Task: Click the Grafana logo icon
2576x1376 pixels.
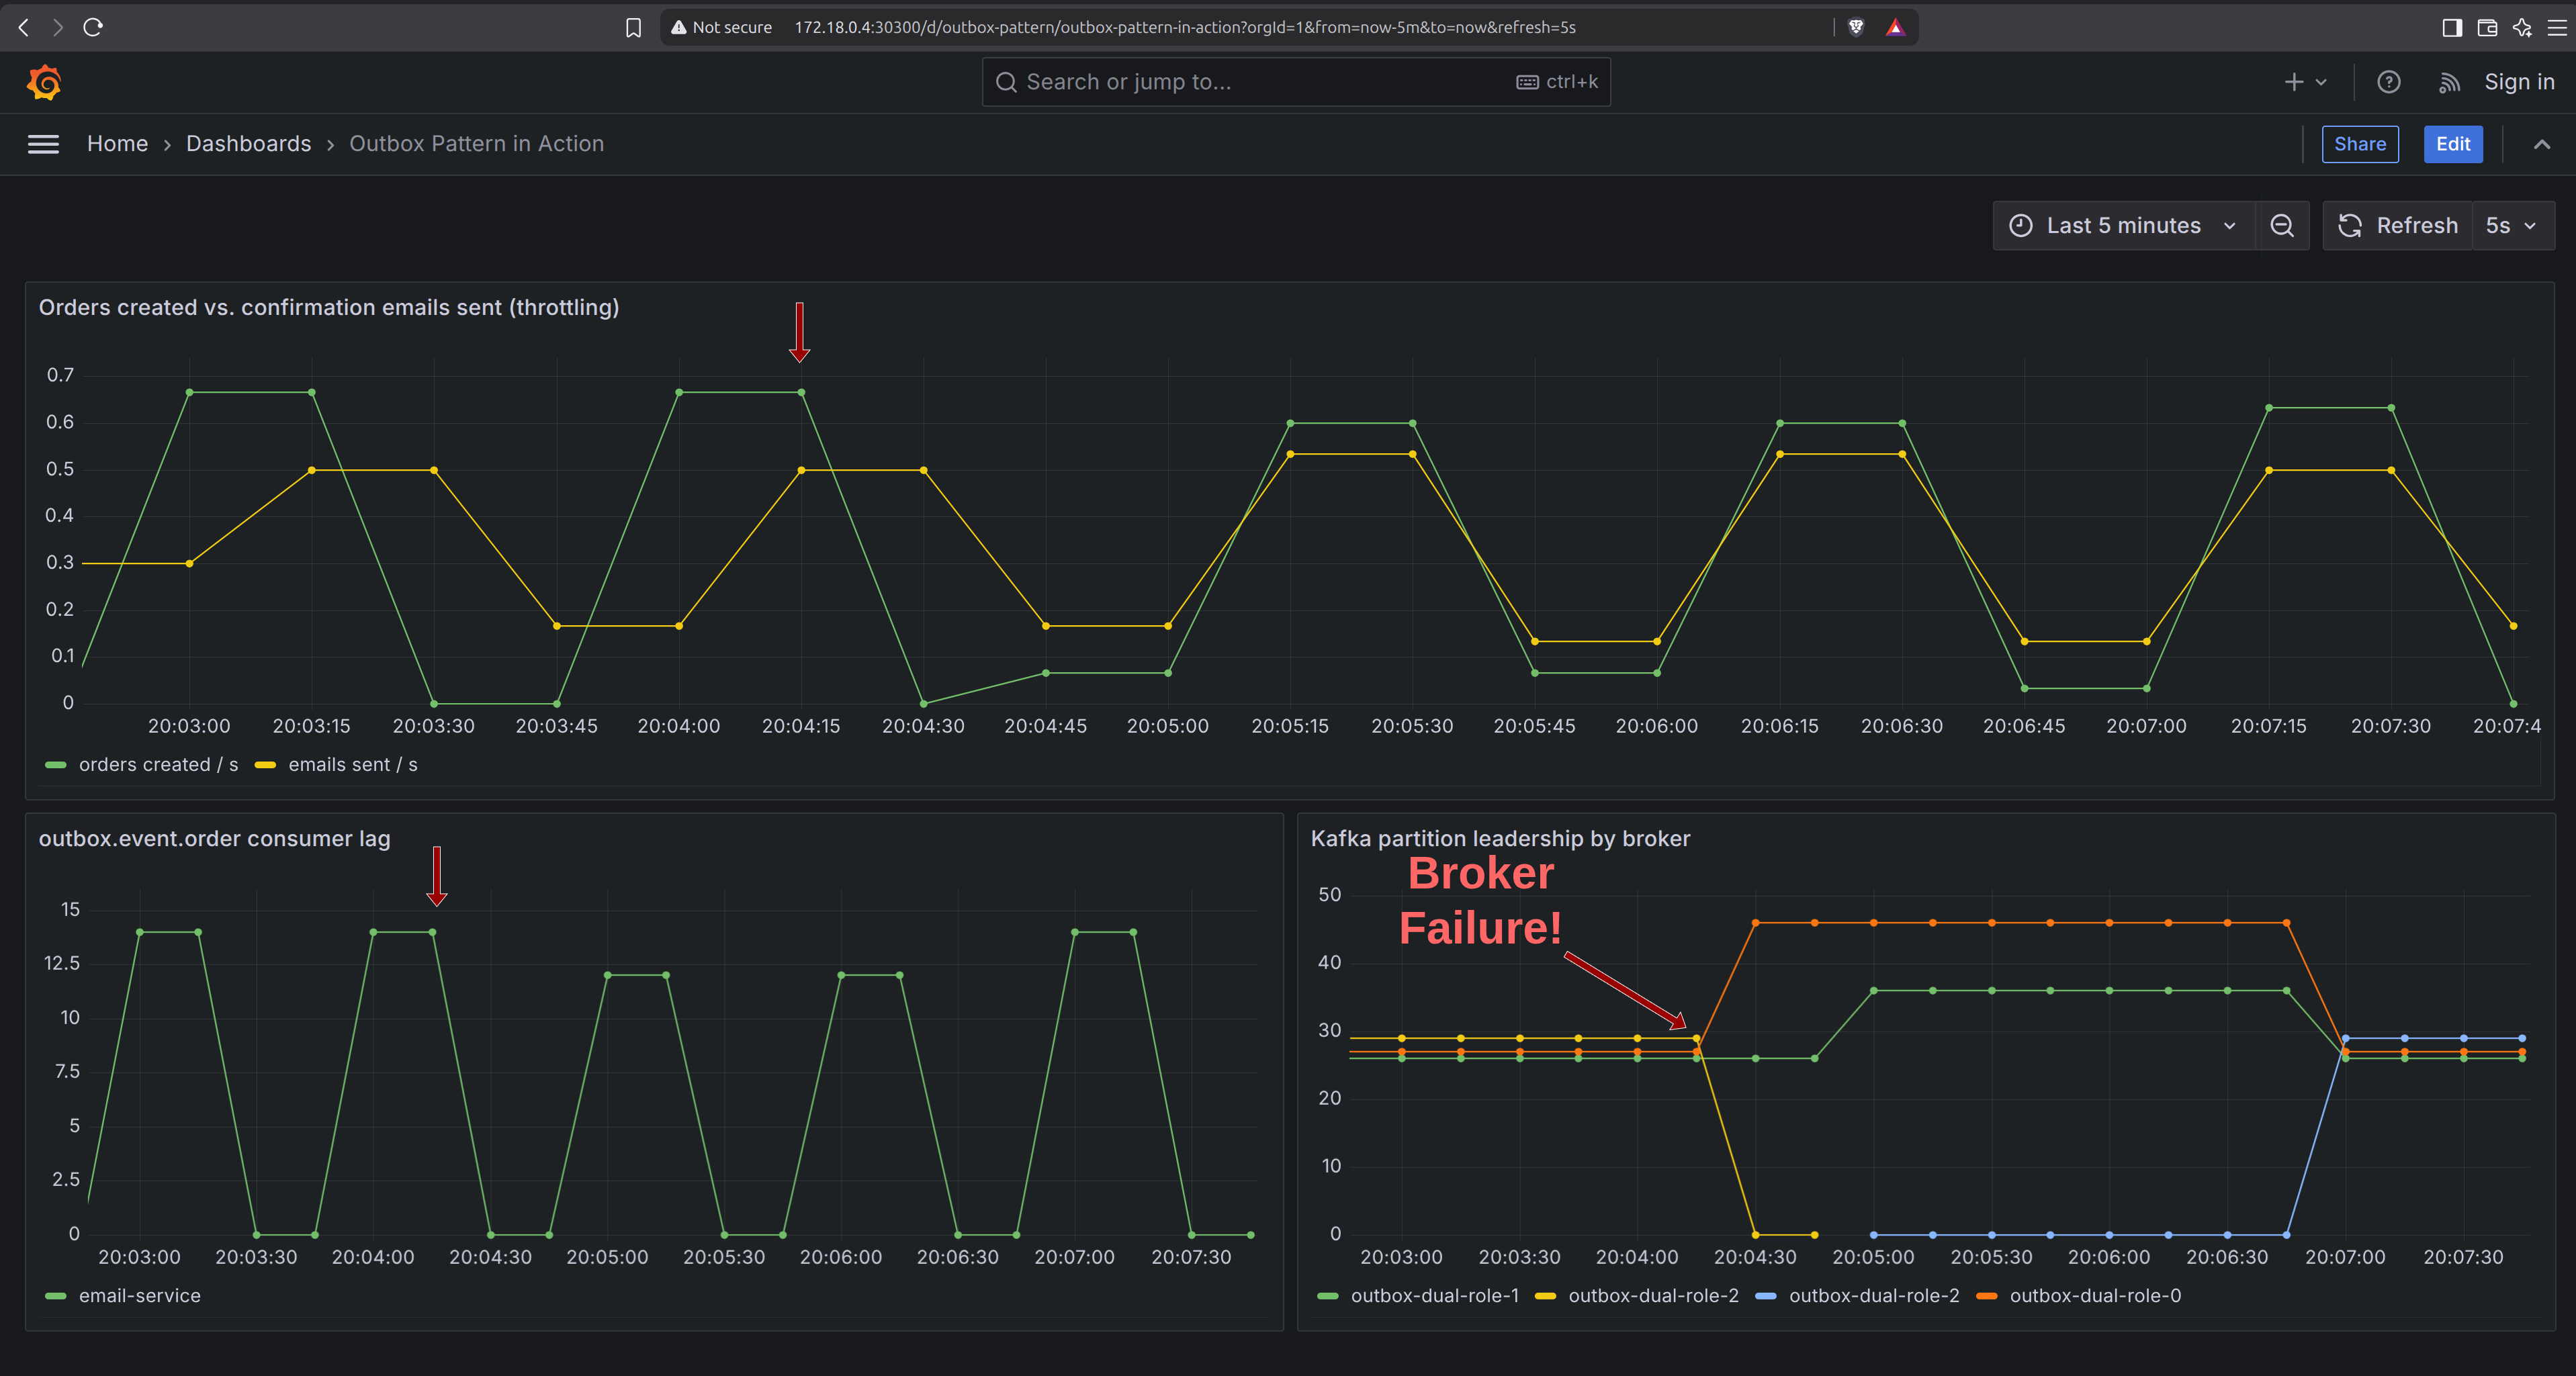Action: click(x=44, y=82)
